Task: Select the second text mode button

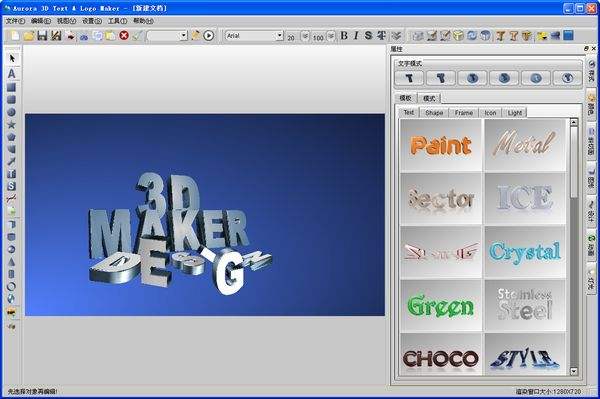Action: point(441,78)
